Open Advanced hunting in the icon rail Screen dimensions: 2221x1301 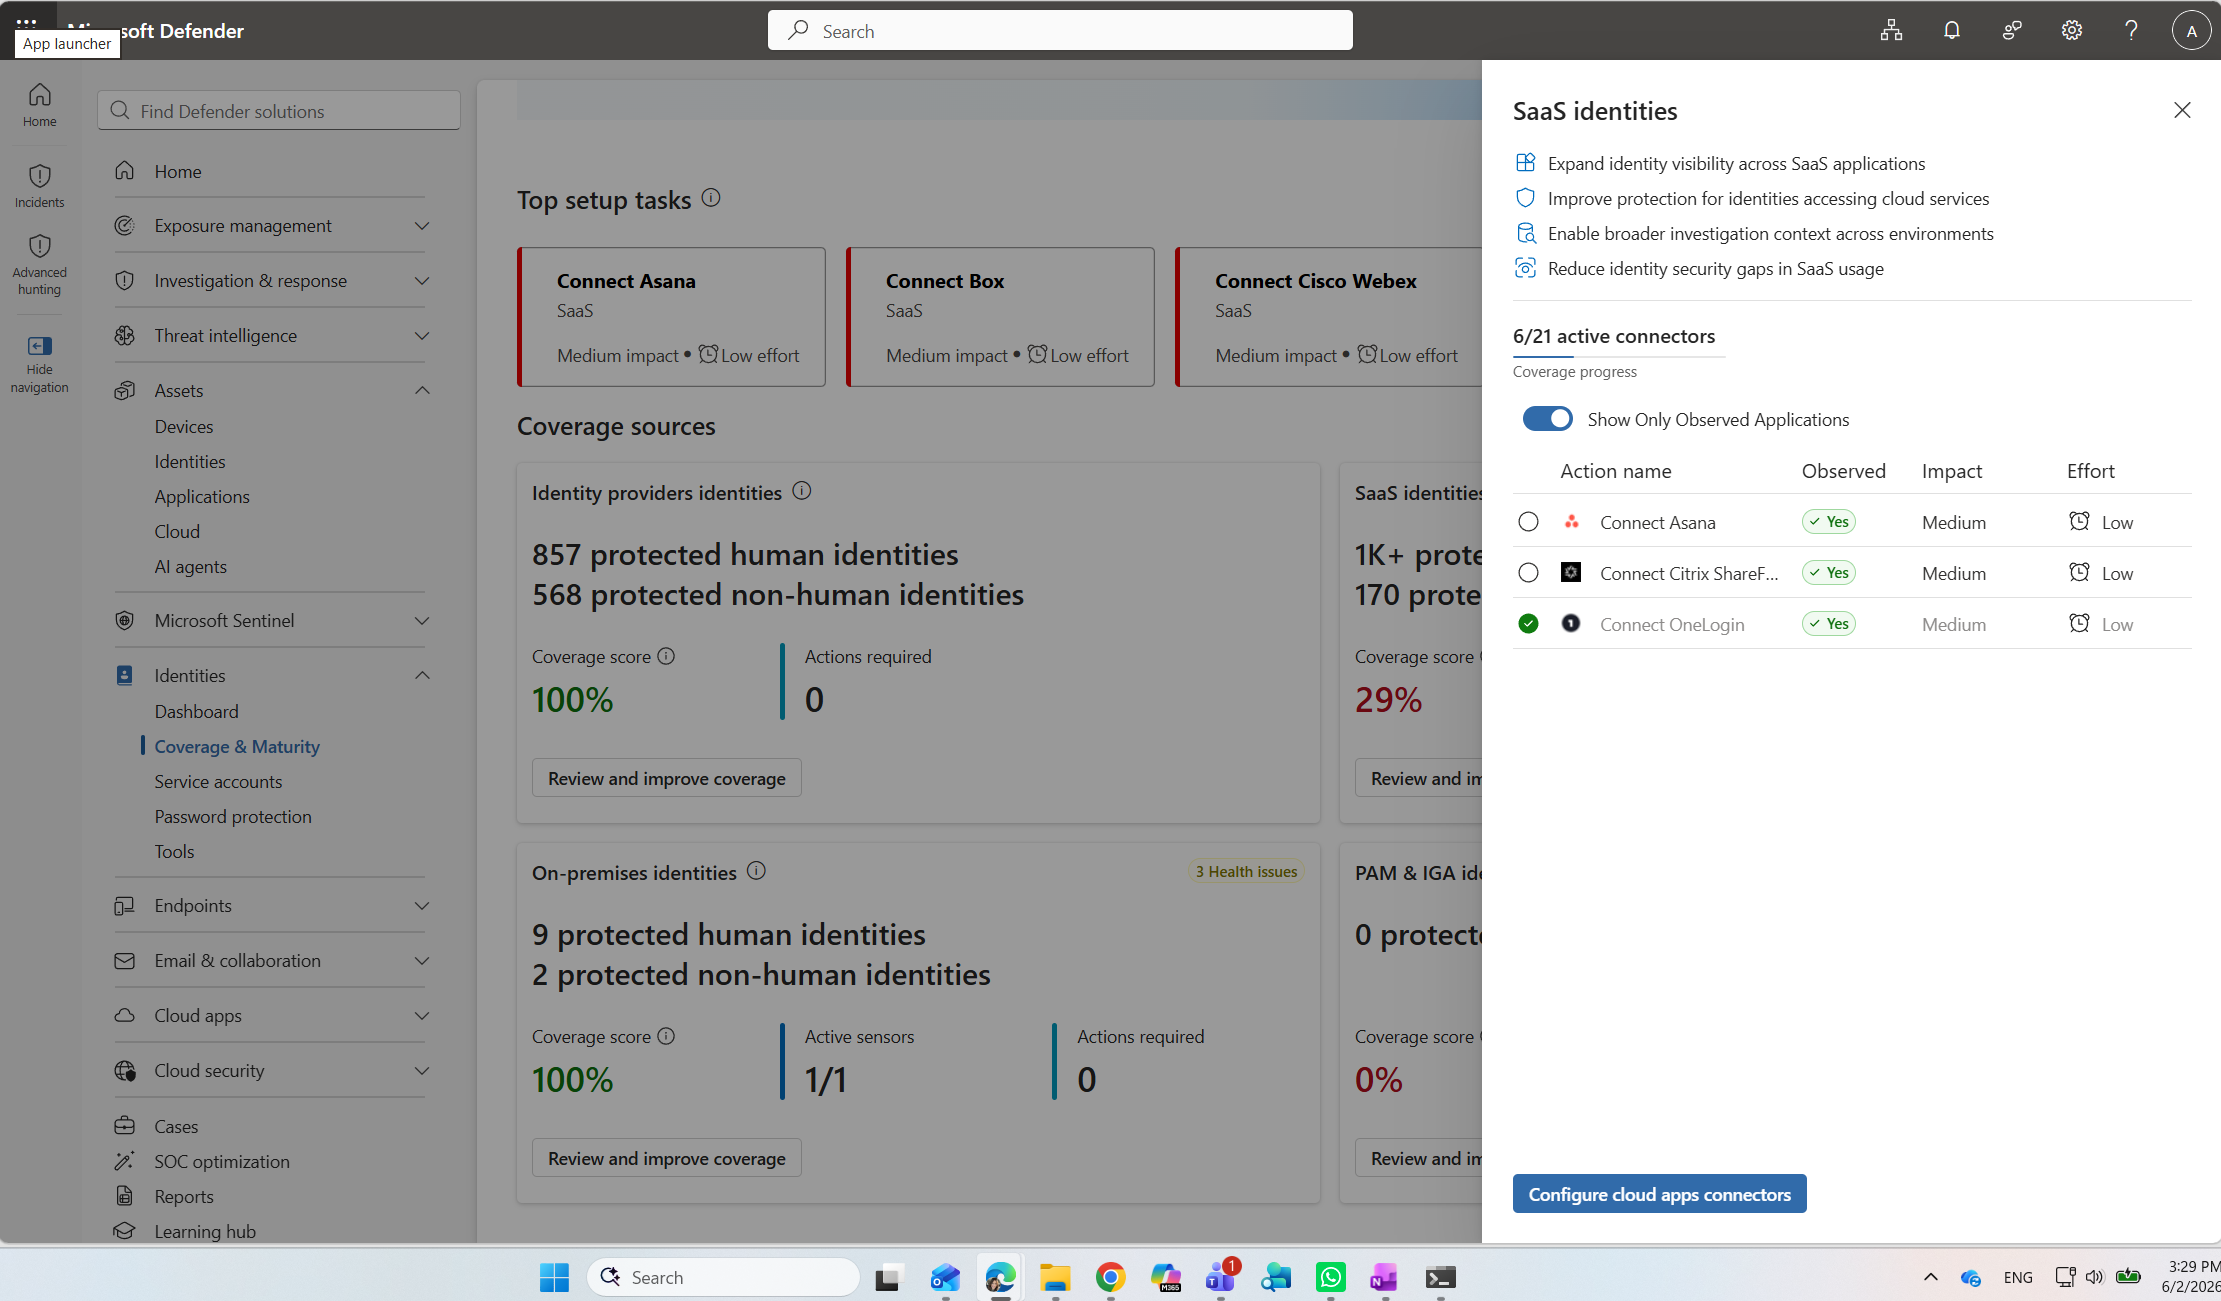click(40, 265)
